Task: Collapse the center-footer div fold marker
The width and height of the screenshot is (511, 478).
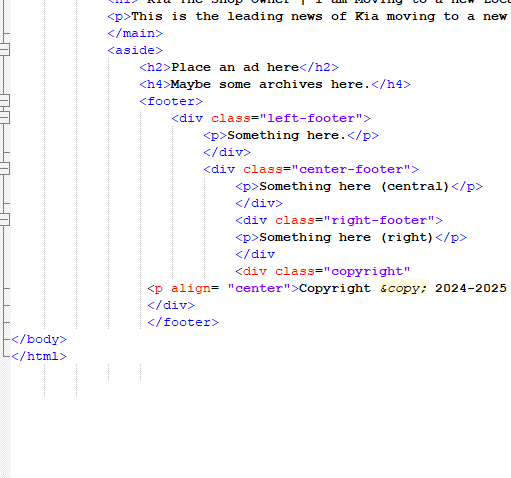Action: point(4,169)
